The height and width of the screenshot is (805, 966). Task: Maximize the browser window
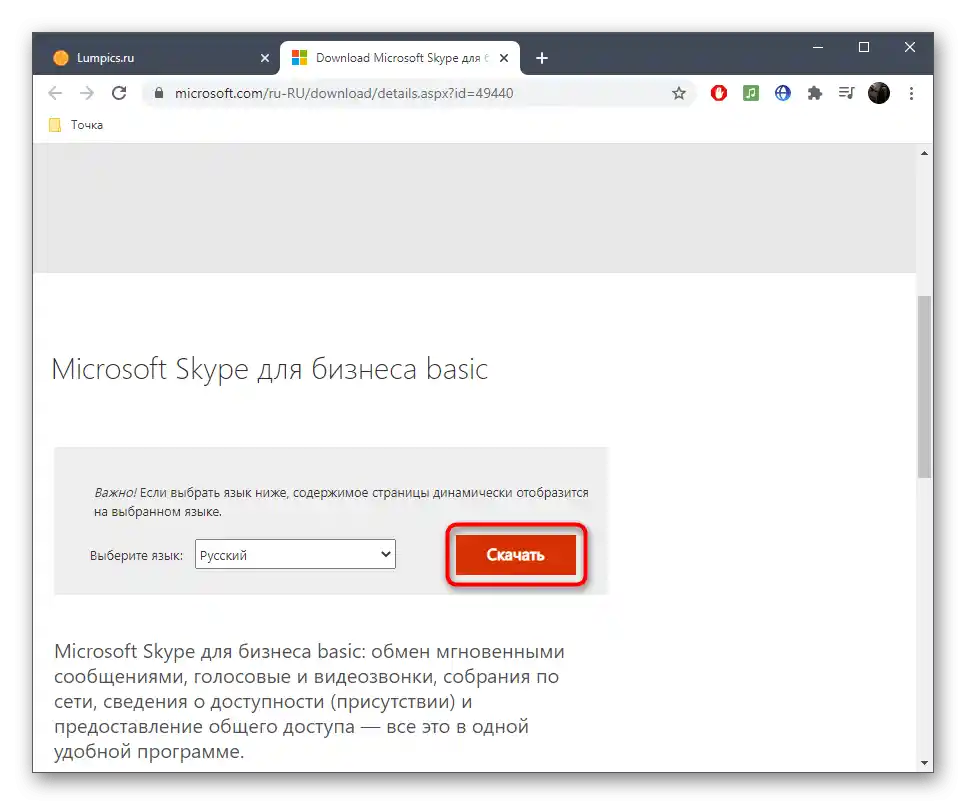coord(864,47)
